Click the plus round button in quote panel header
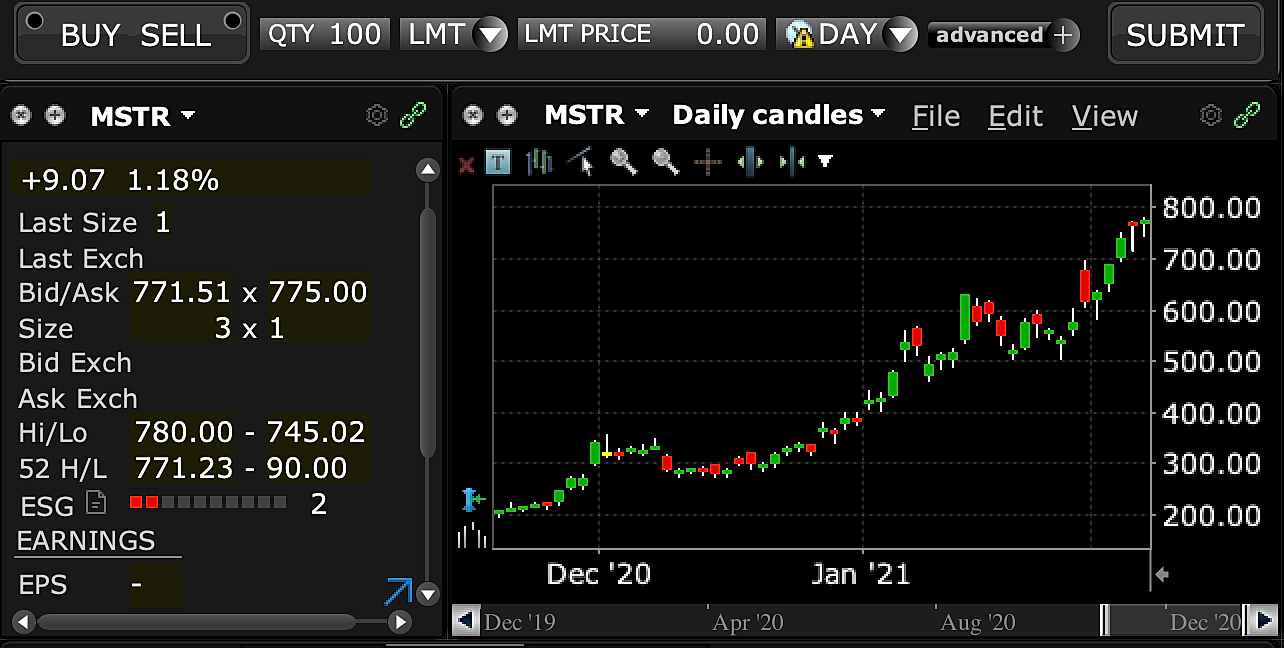Image resolution: width=1284 pixels, height=648 pixels. 56,116
